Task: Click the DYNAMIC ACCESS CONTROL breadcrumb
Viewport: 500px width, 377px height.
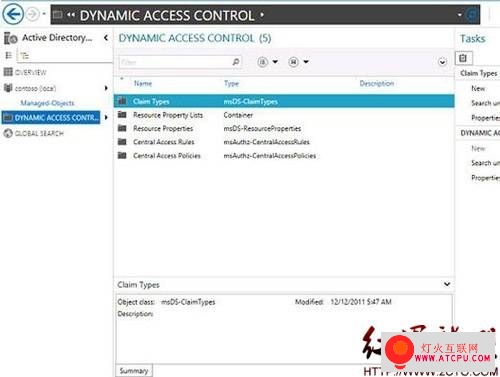Action: click(167, 15)
